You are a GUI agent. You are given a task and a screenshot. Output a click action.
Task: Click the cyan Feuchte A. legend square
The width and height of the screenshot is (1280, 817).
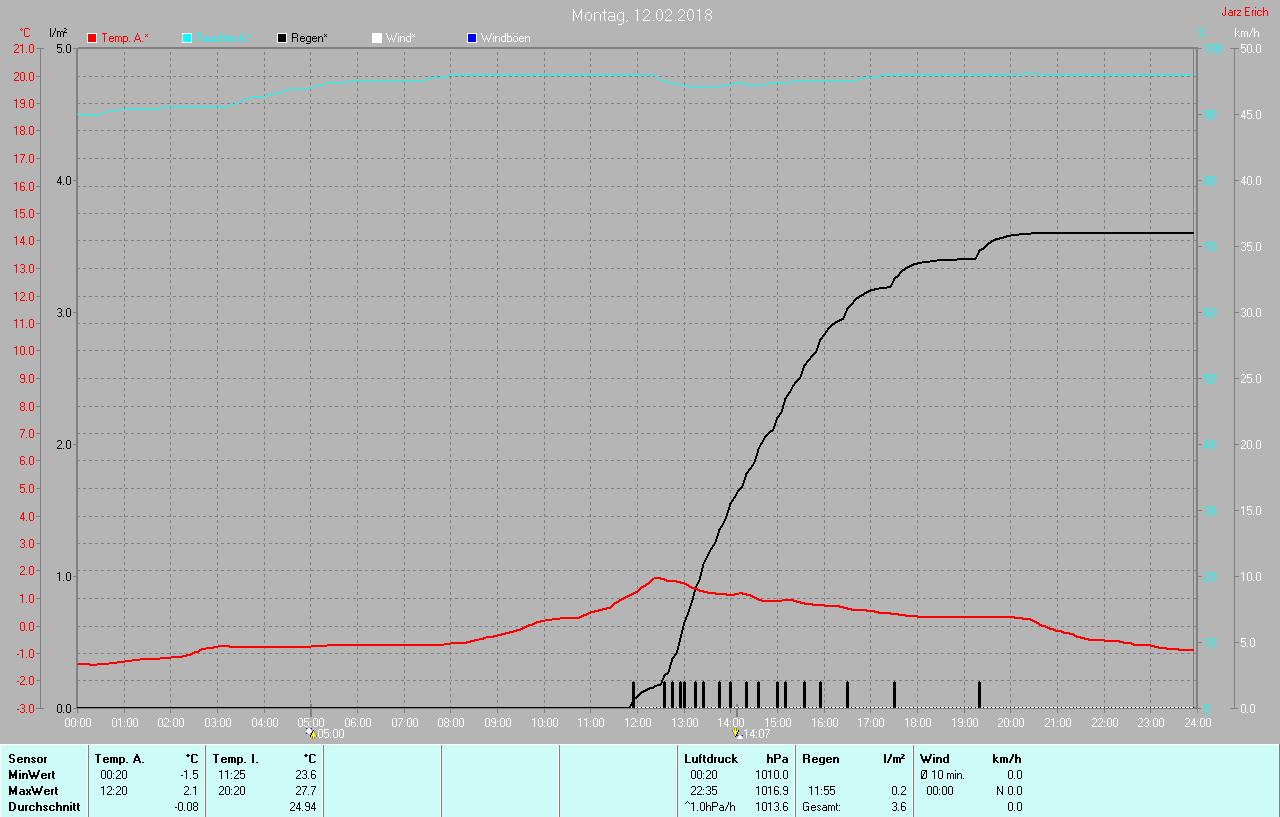click(x=187, y=38)
